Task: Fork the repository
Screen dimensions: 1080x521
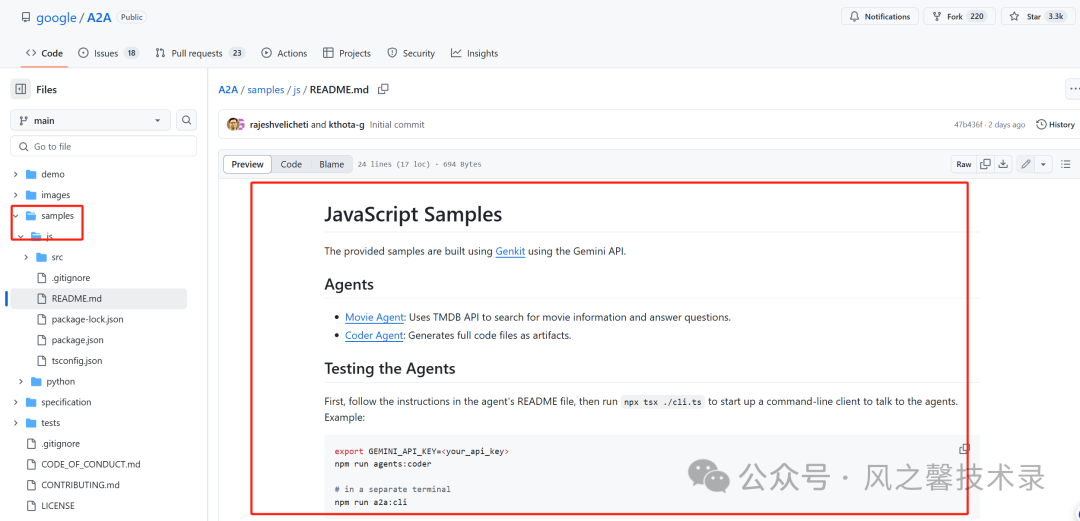Action: tap(959, 17)
